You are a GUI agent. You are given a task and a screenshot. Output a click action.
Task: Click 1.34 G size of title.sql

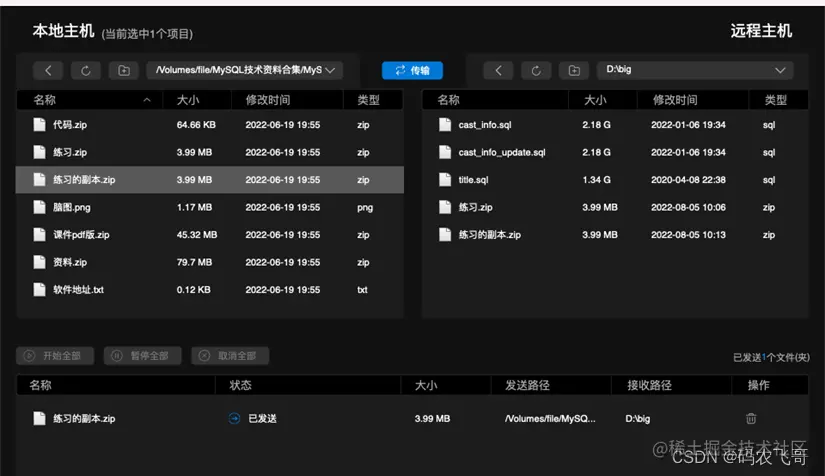coord(597,180)
